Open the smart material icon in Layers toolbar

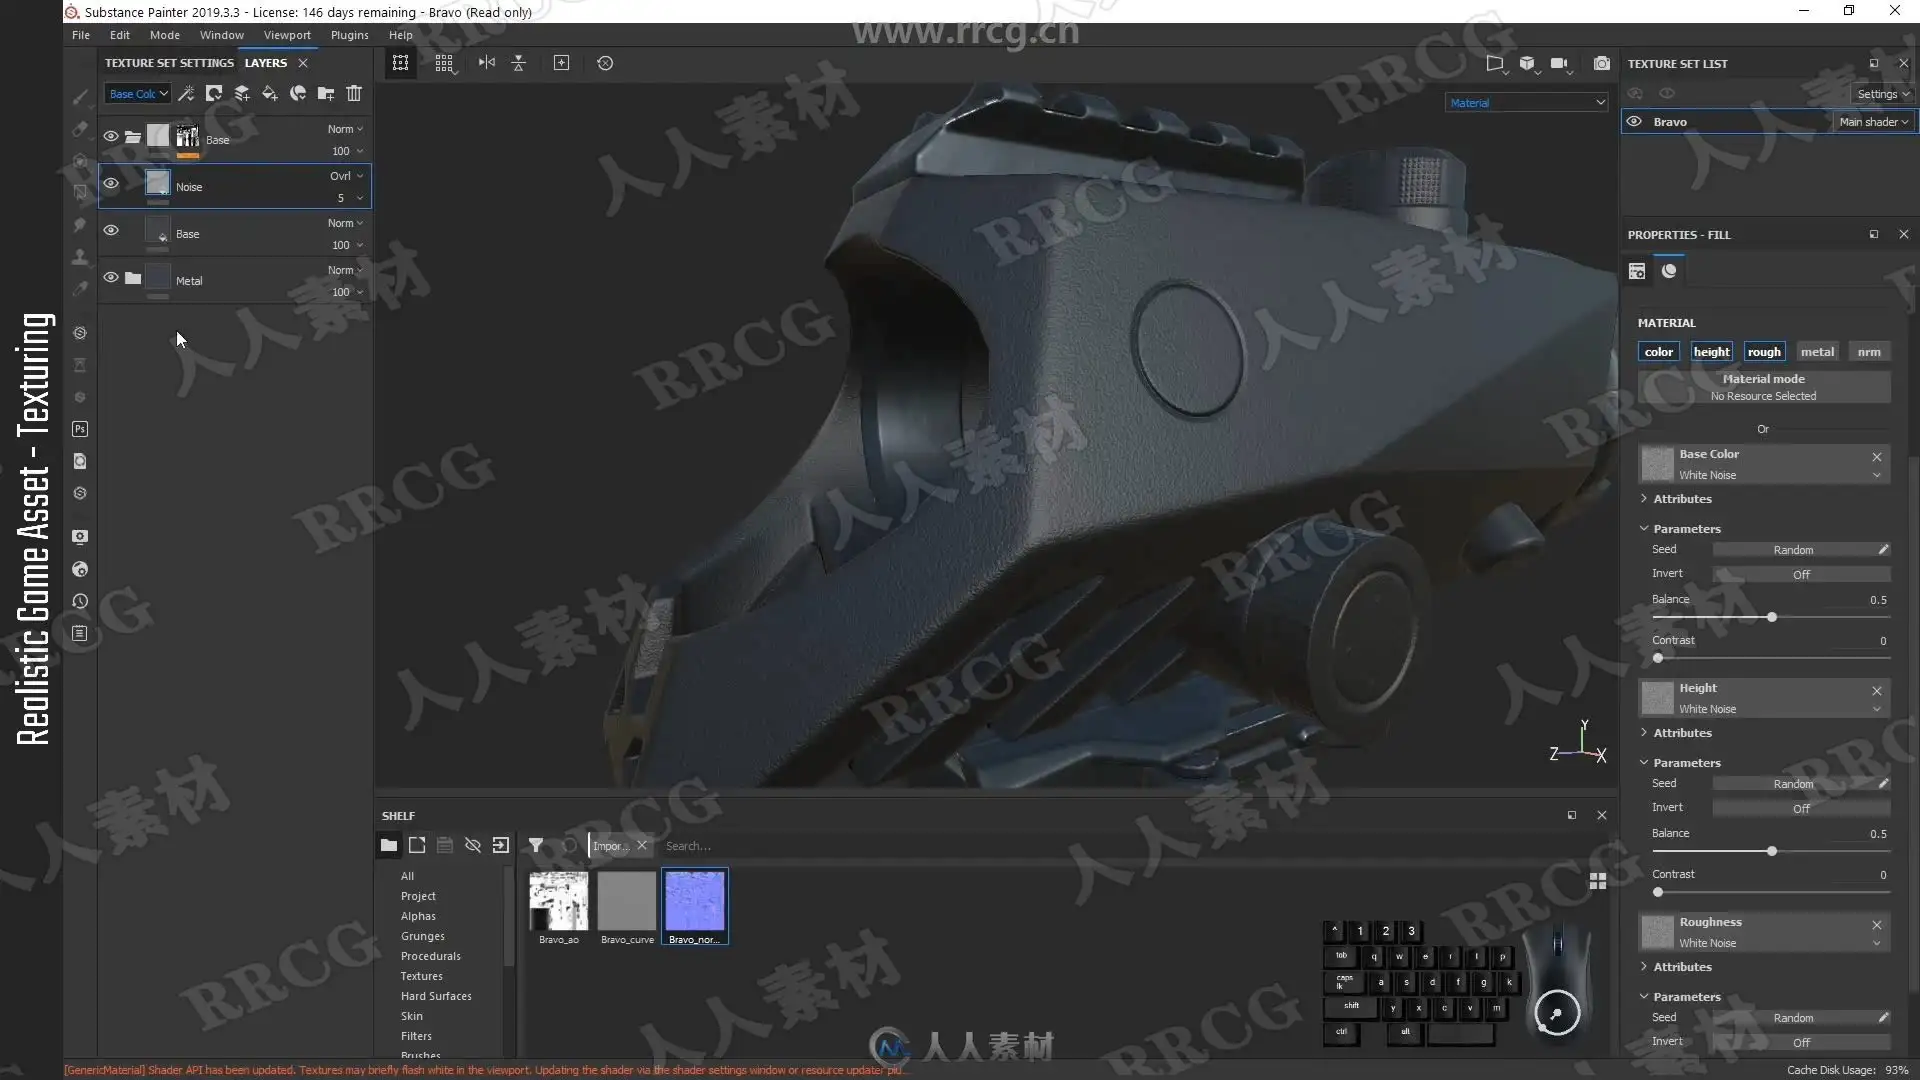298,94
